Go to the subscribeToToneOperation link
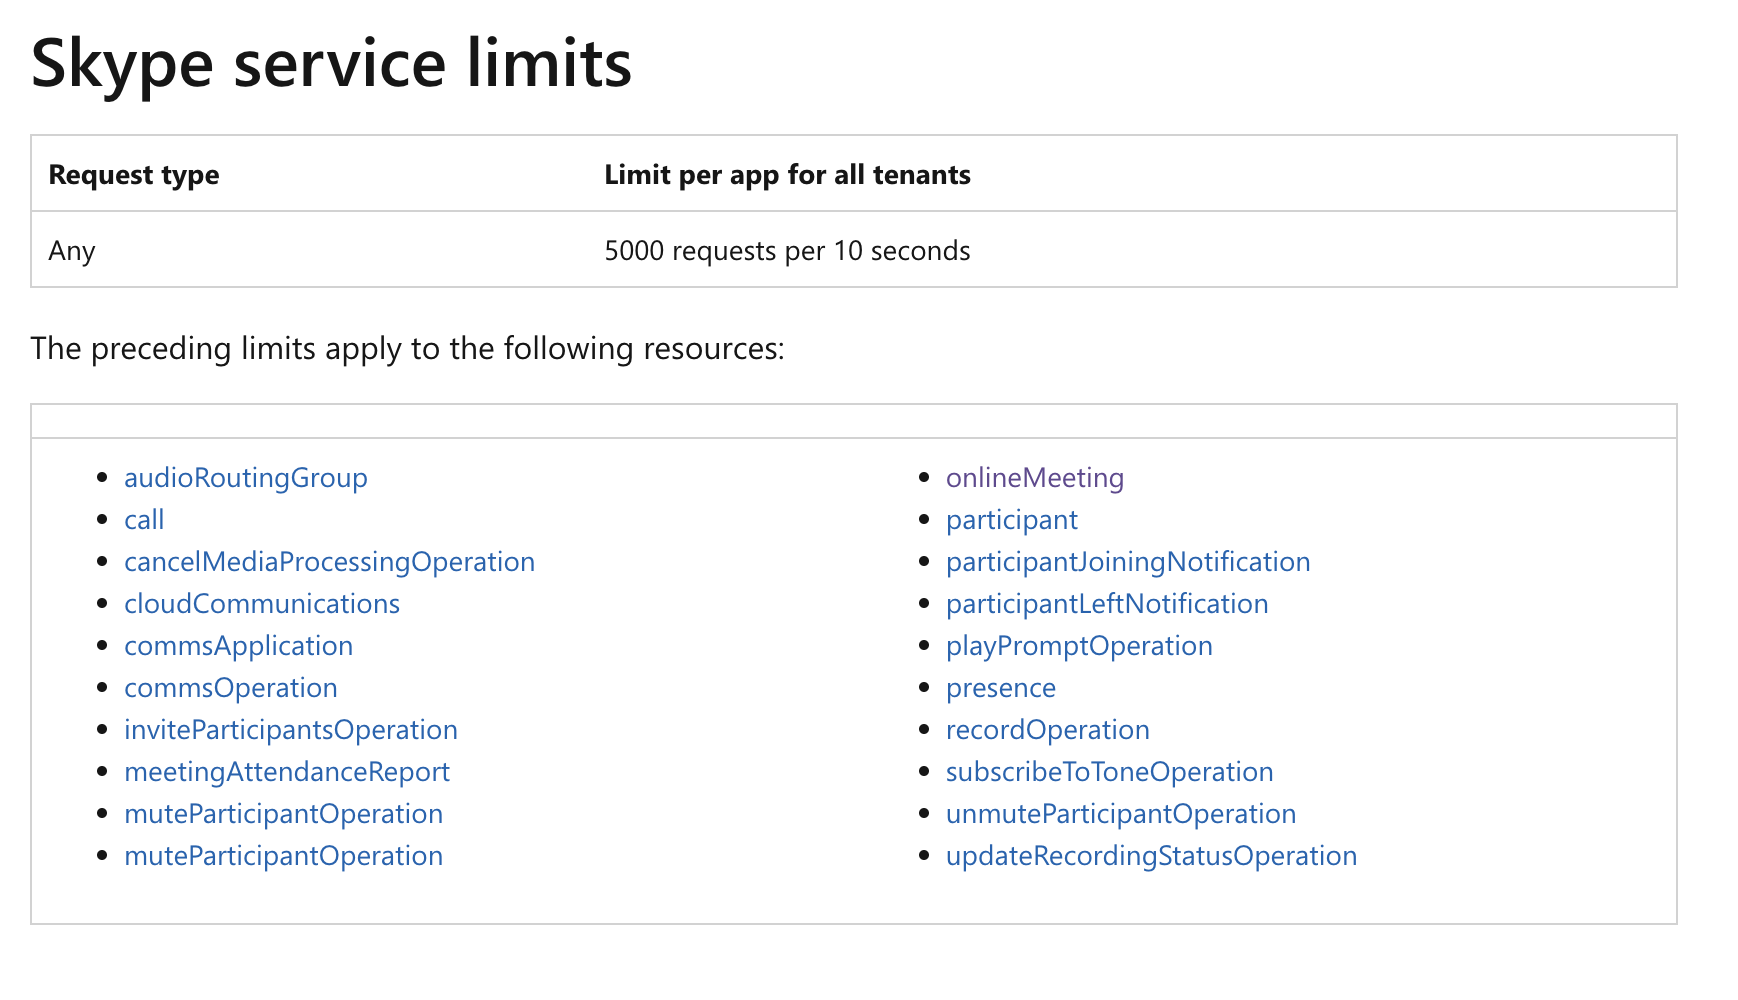Viewport: 1738px width, 1000px height. point(1109,772)
